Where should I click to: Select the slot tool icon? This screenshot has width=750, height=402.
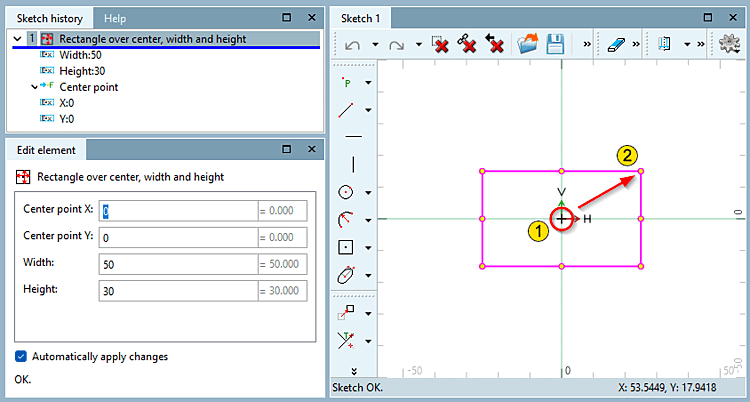pos(346,275)
